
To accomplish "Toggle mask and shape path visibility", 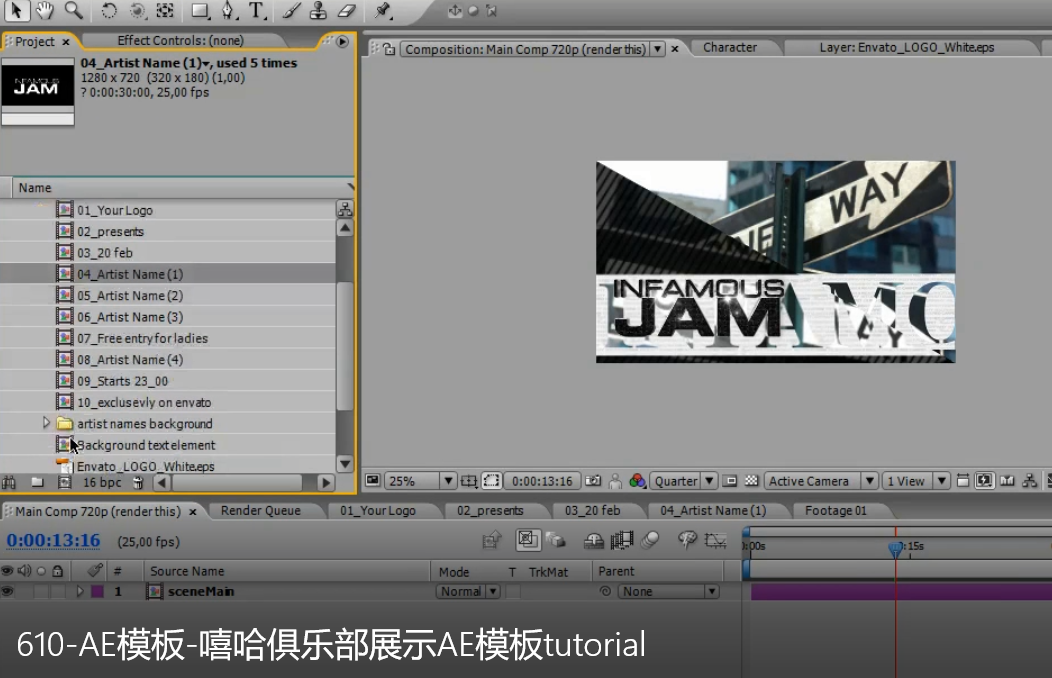I will (492, 481).
